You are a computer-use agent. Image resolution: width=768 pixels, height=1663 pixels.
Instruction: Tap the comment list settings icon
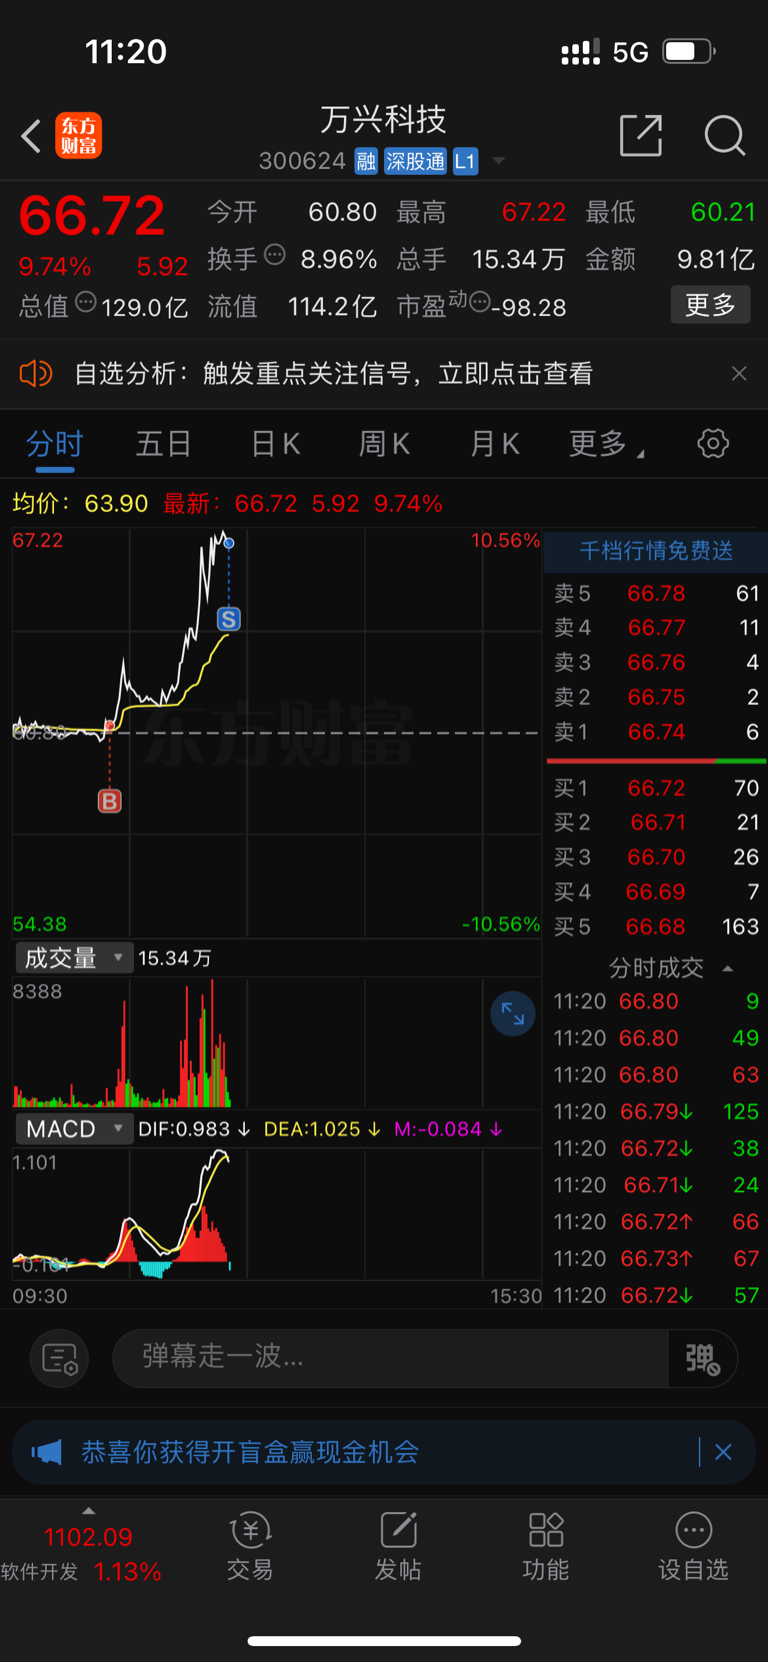tap(60, 1358)
